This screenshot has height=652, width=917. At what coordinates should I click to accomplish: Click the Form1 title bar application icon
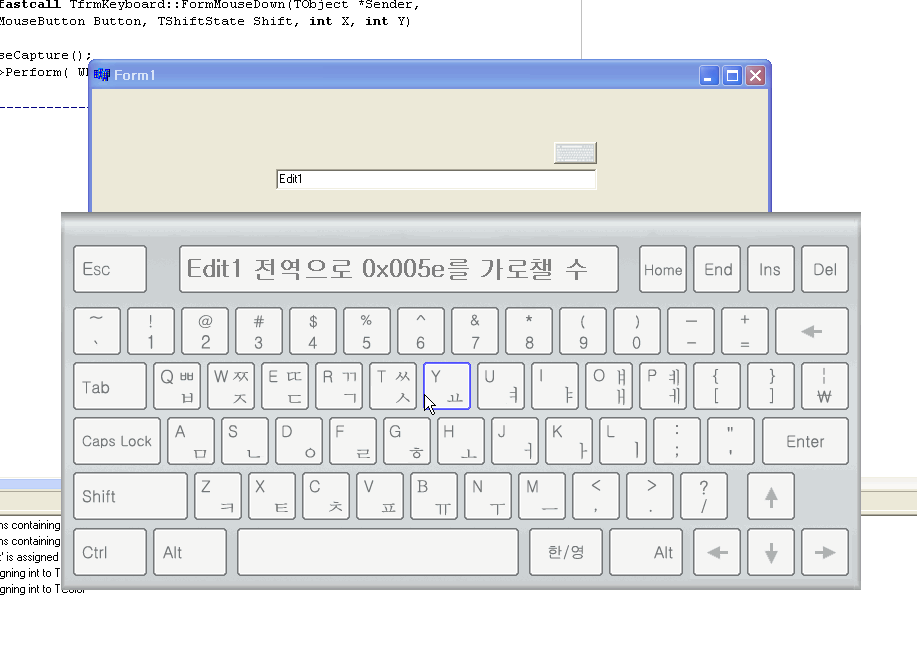coord(102,76)
